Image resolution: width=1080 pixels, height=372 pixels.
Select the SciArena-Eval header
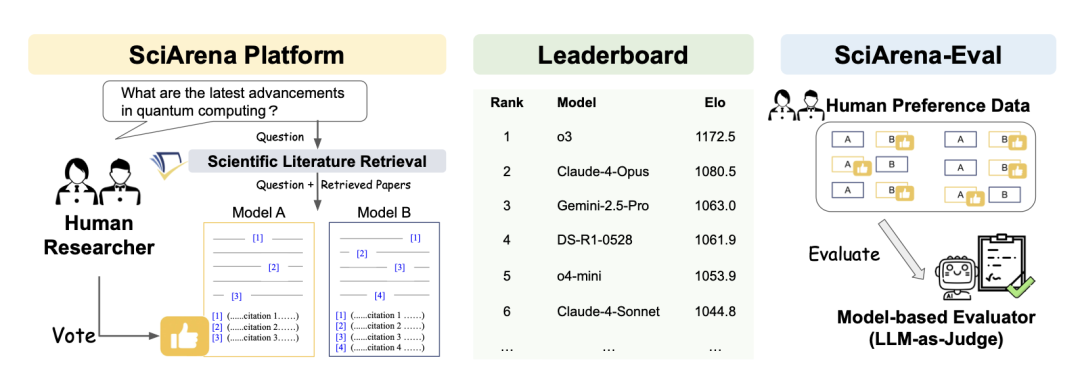[x=917, y=54]
